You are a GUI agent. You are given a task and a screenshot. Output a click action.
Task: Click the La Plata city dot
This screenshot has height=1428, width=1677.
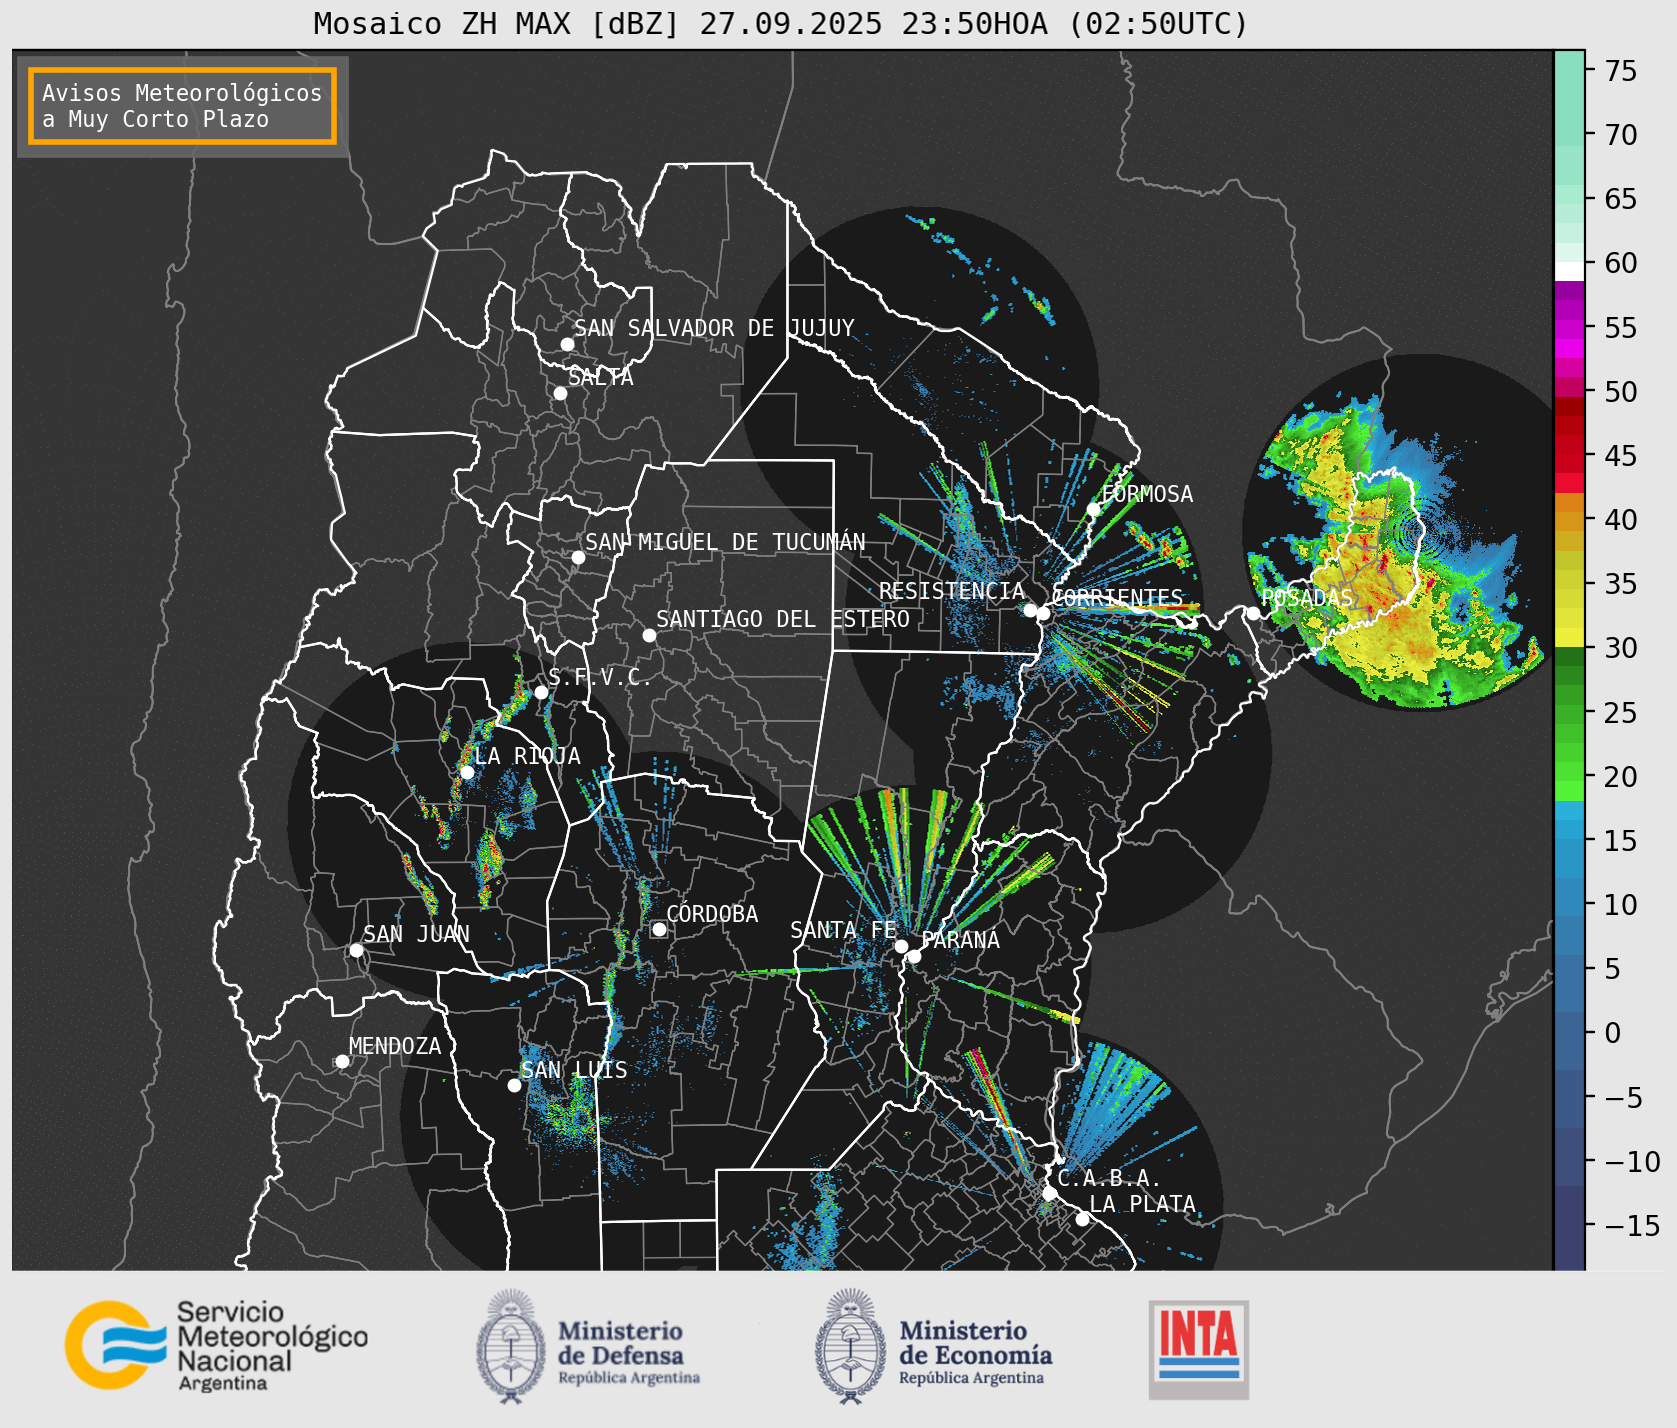[1082, 1218]
